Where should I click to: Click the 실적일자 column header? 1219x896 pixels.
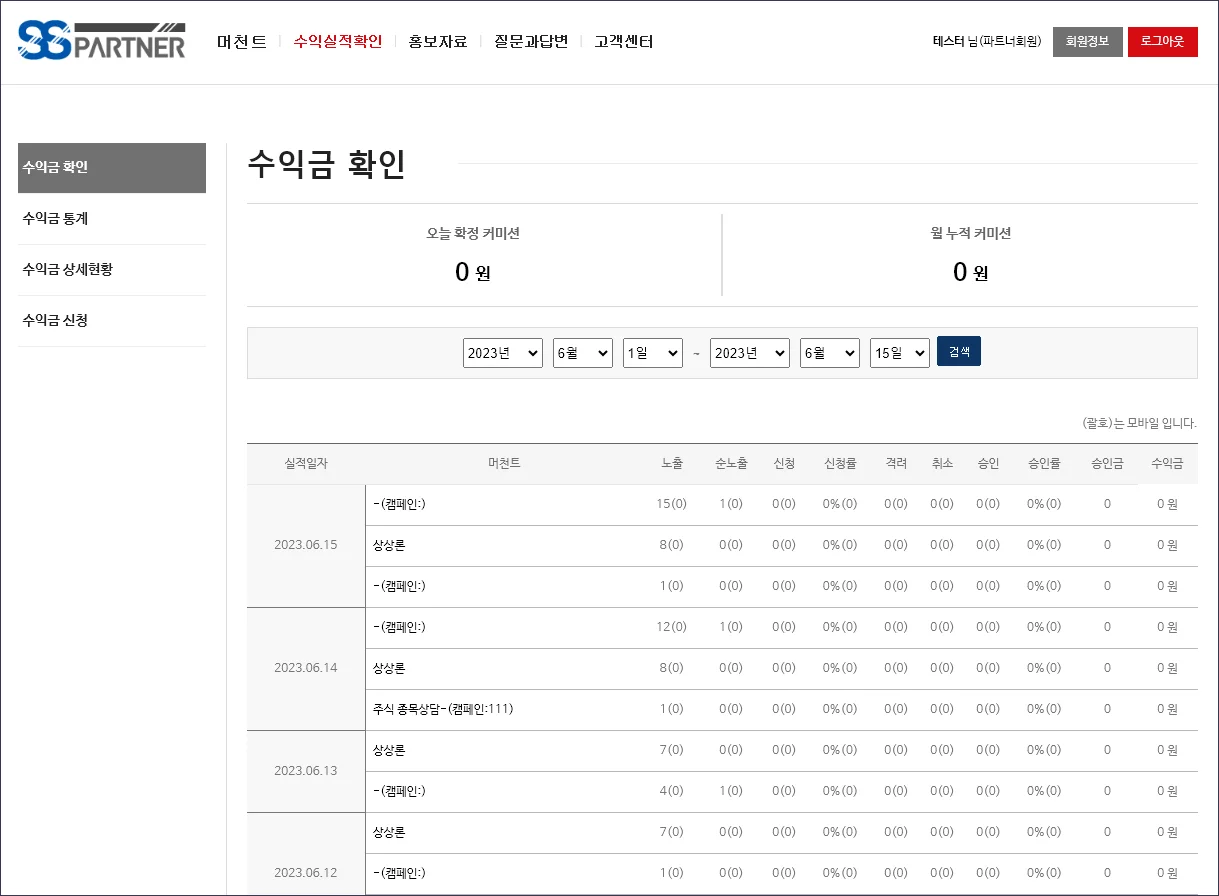[306, 464]
